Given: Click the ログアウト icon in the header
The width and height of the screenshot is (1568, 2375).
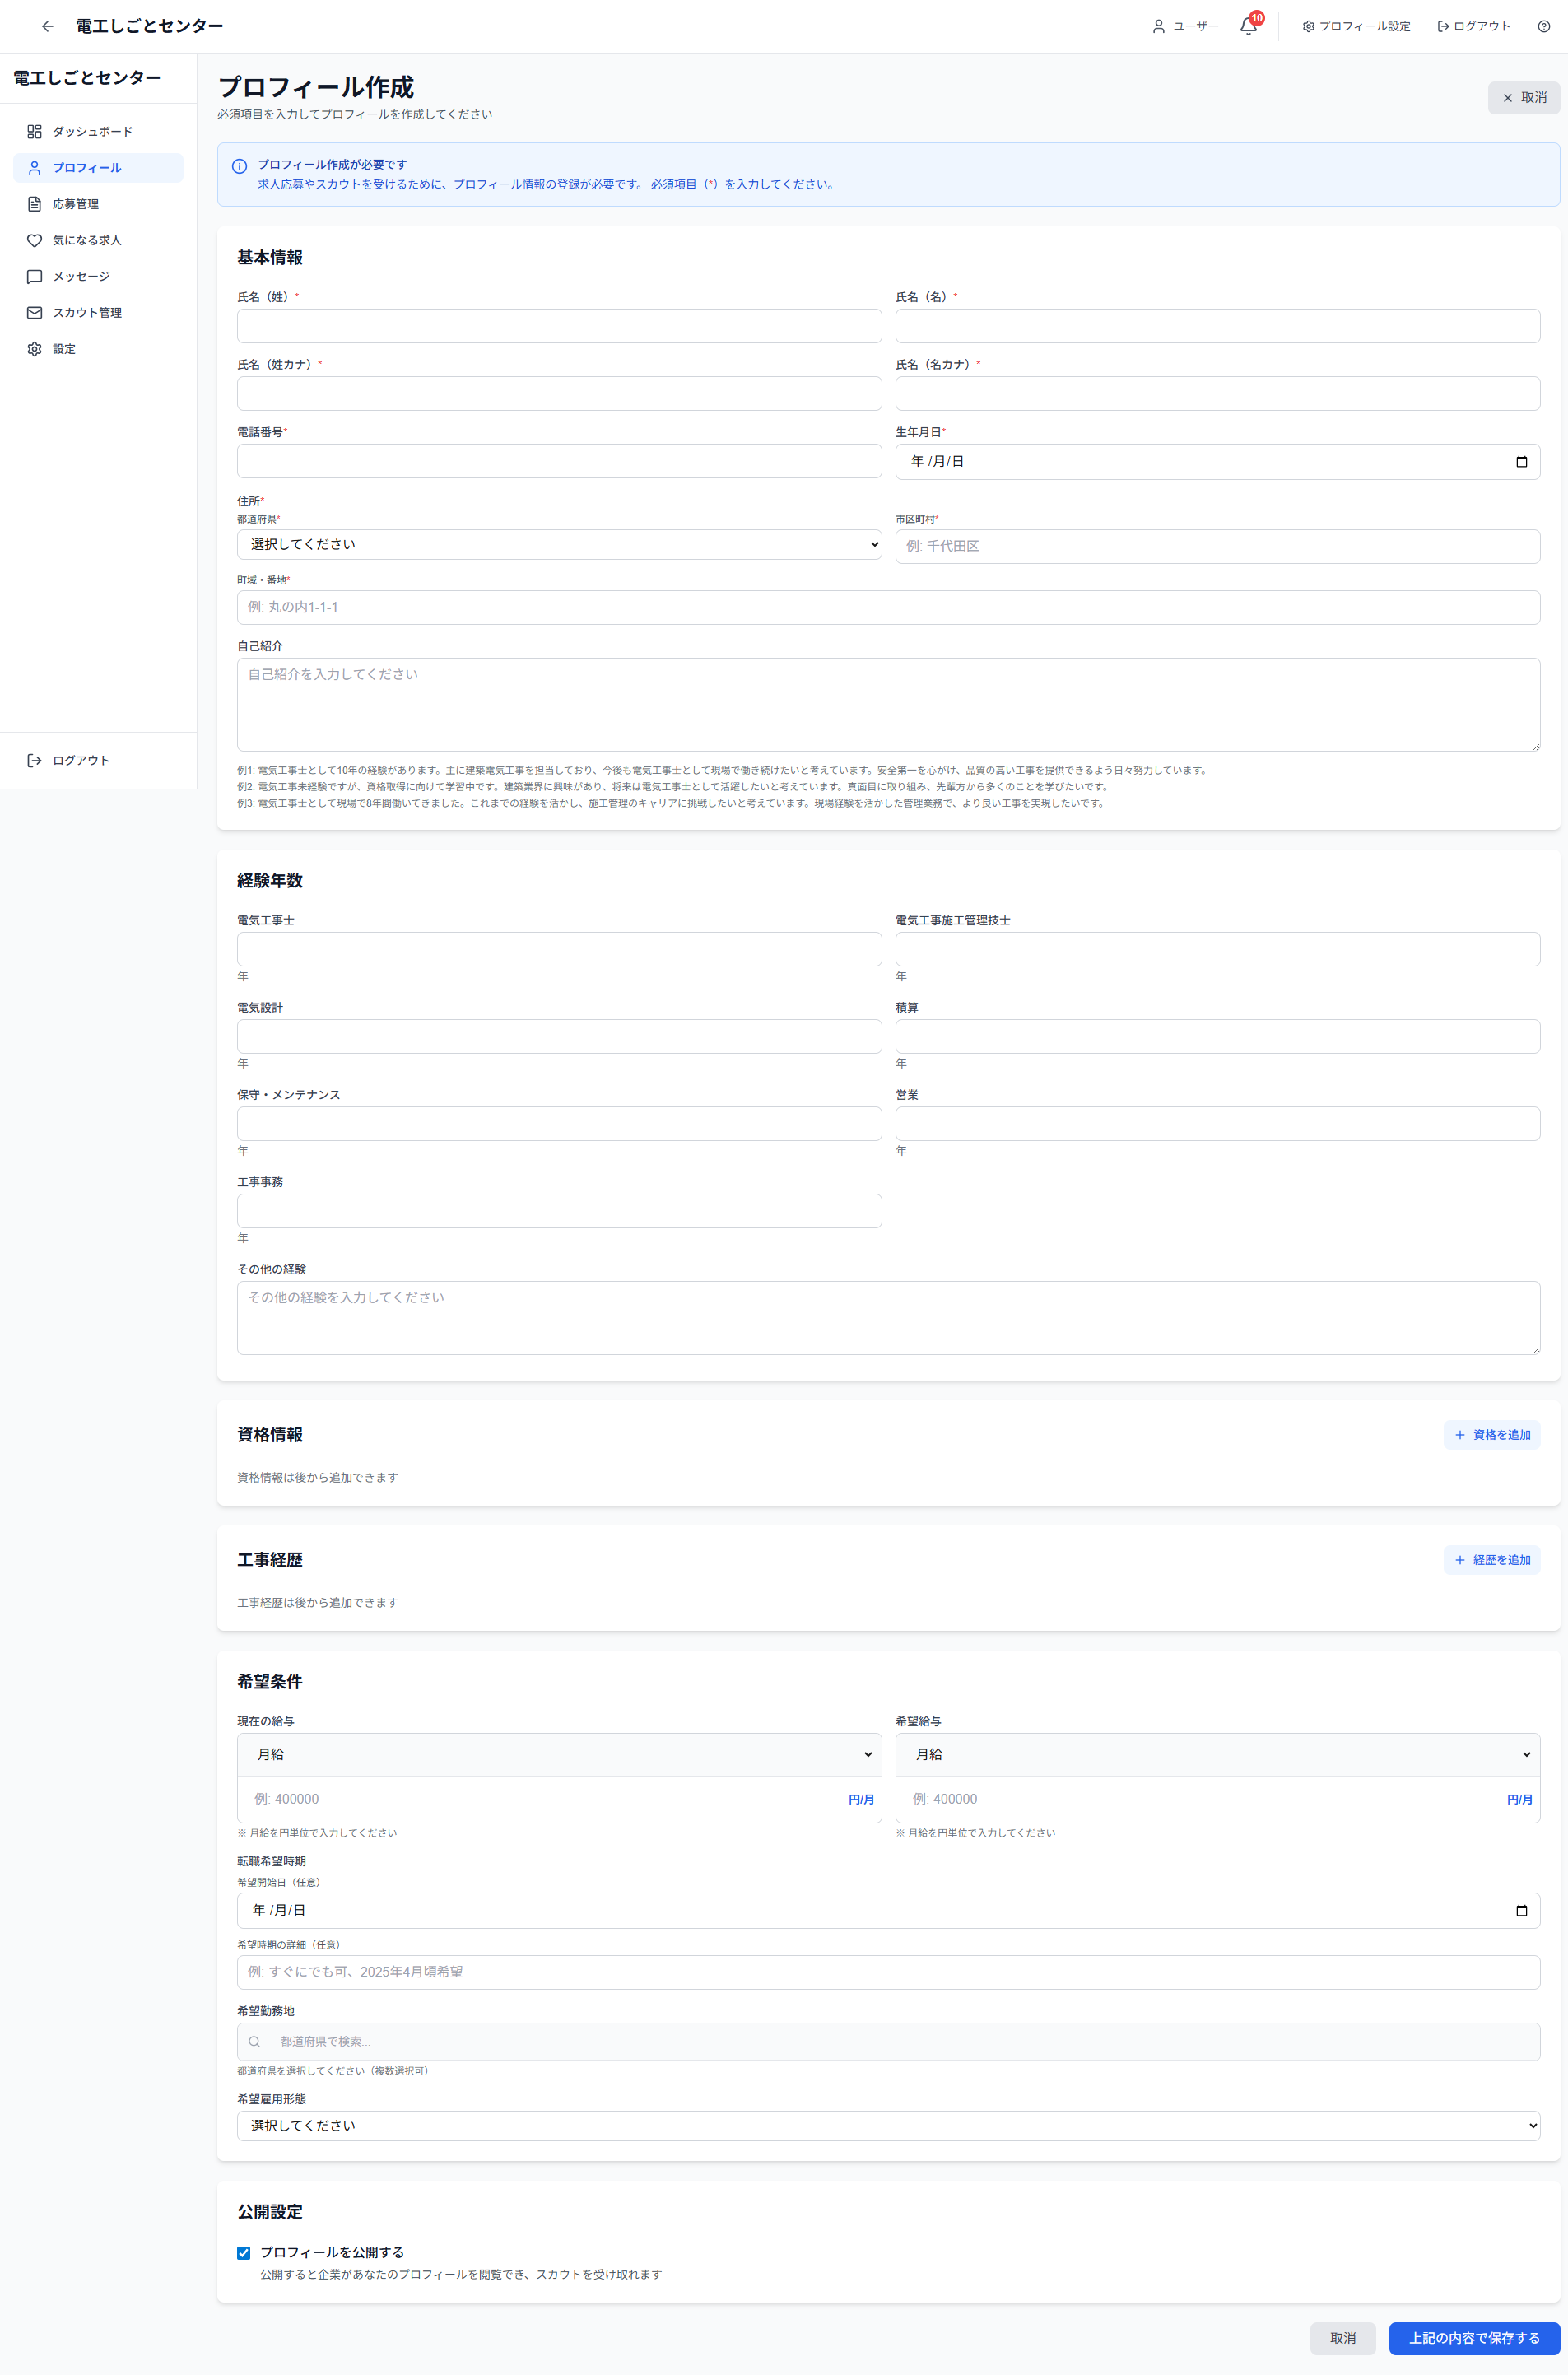Looking at the screenshot, I should point(1443,27).
